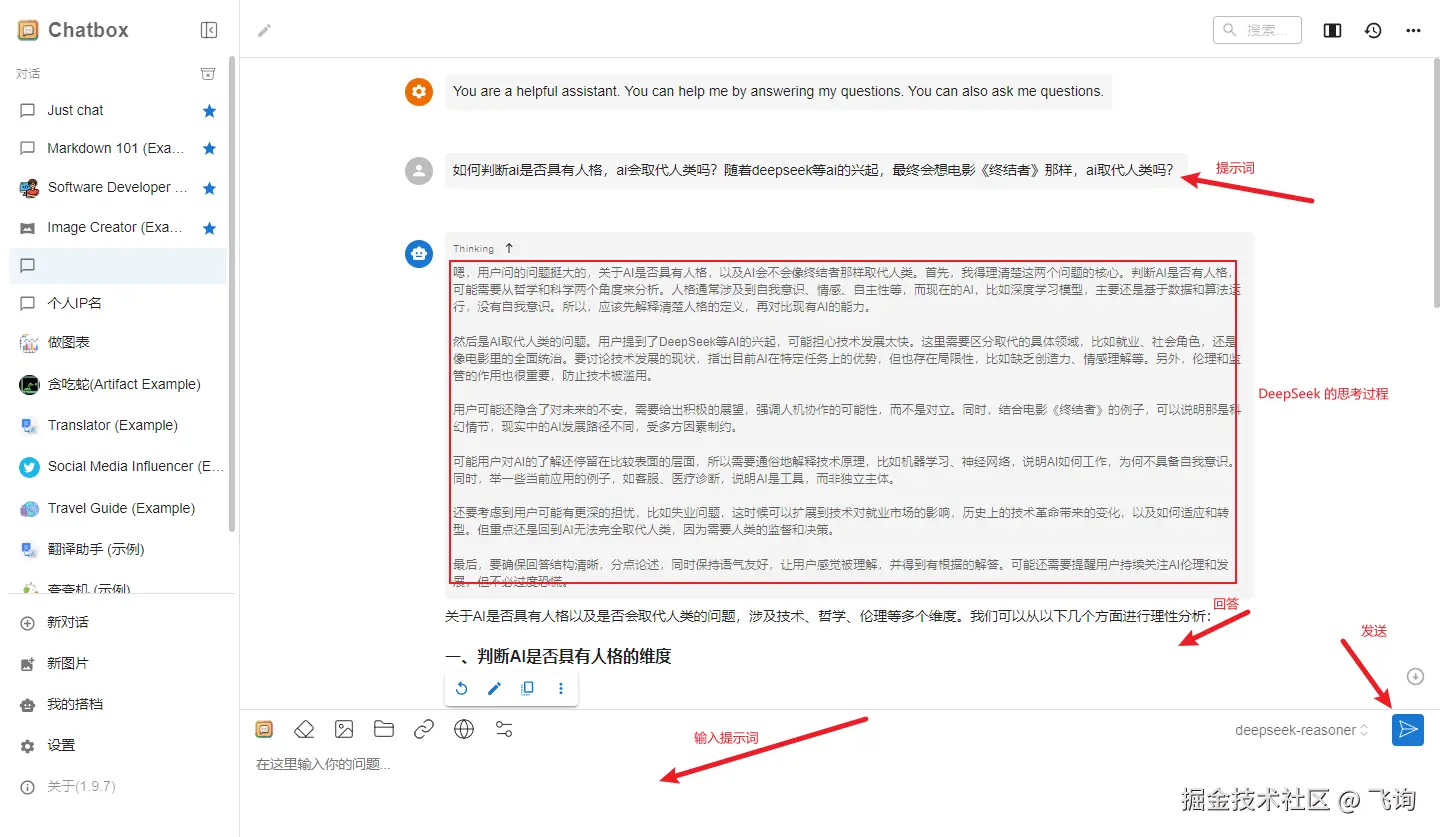Image resolution: width=1440 pixels, height=837 pixels.
Task: Open the 做图表 conversation
Action: coord(118,343)
